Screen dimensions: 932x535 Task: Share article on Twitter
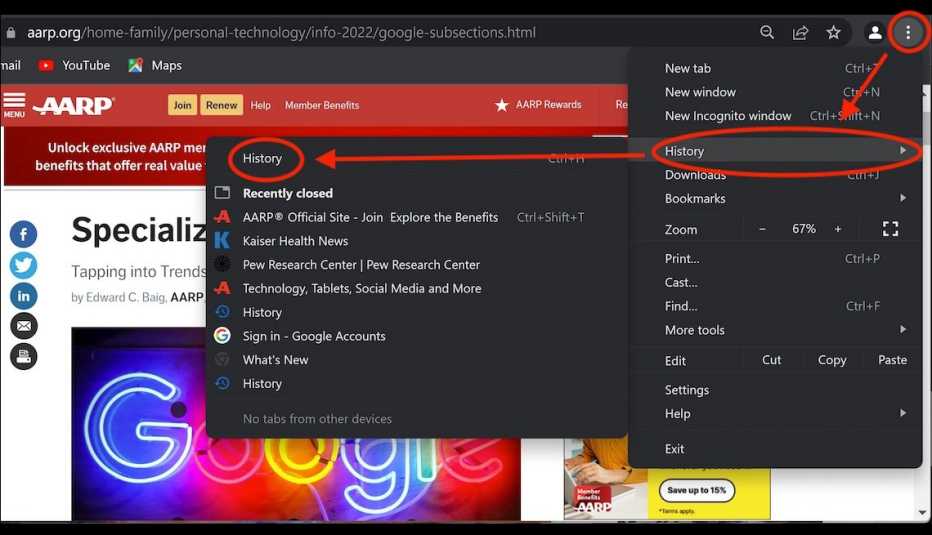point(23,265)
